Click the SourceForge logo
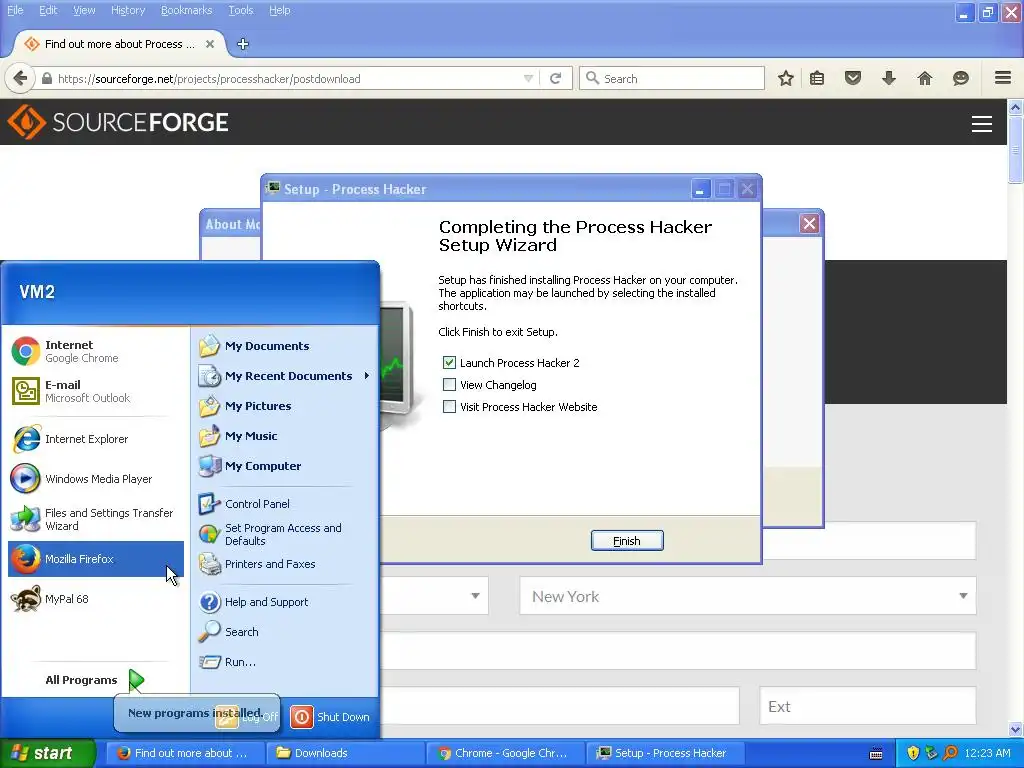 pyautogui.click(x=118, y=122)
